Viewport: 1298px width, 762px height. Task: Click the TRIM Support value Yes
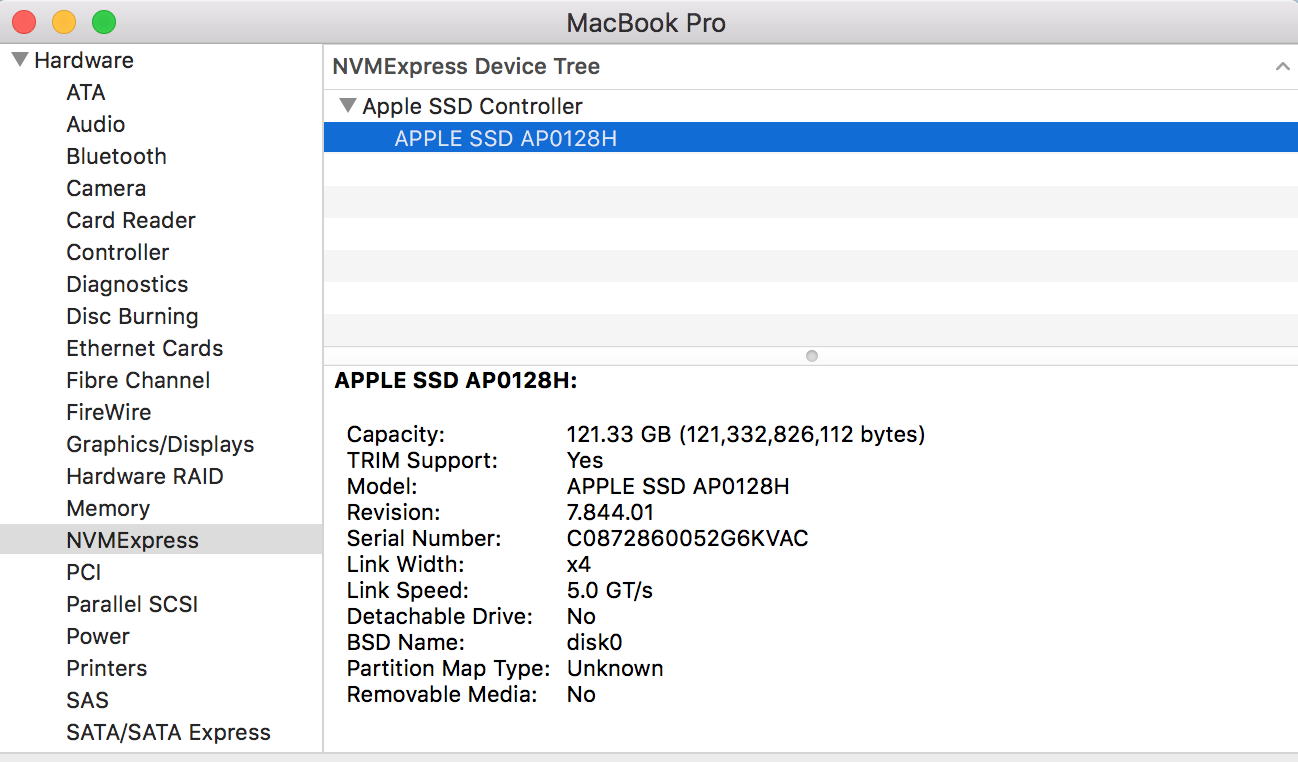[x=585, y=460]
